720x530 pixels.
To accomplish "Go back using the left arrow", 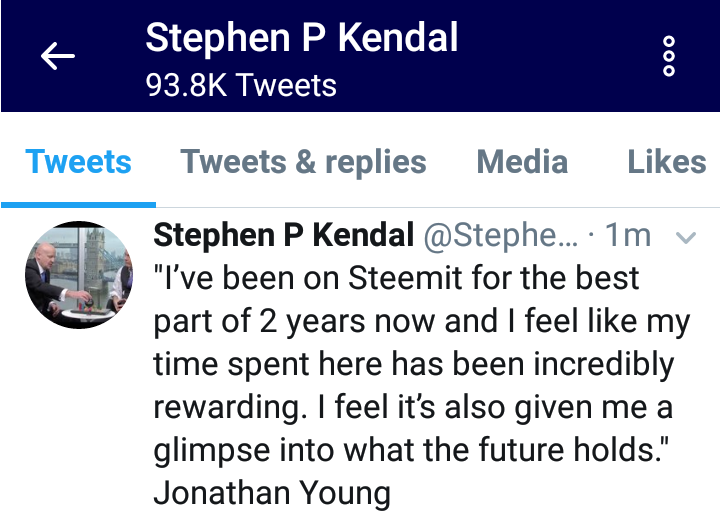I will (x=58, y=56).
